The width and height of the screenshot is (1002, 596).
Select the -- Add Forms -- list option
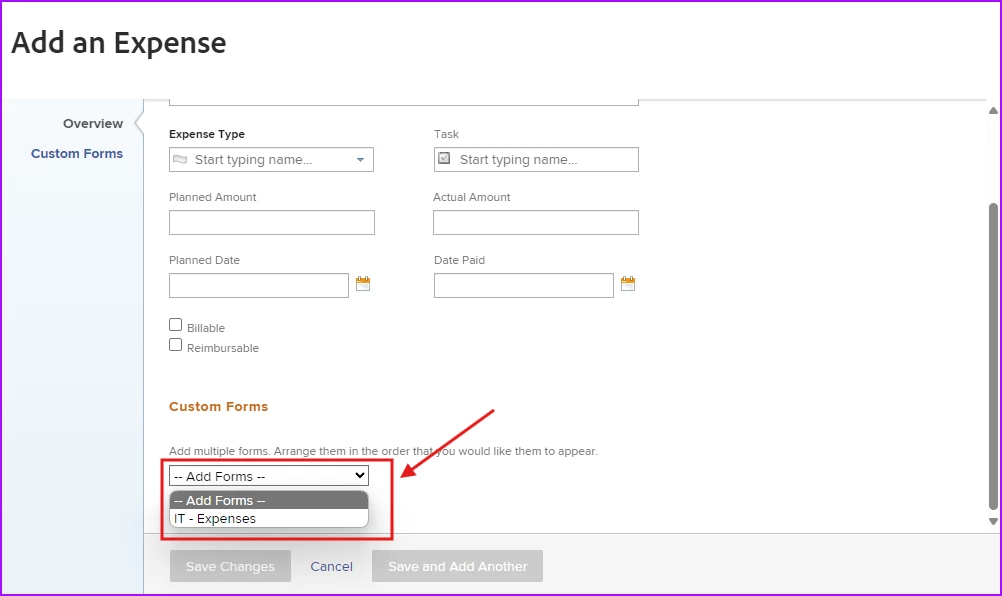coord(269,500)
